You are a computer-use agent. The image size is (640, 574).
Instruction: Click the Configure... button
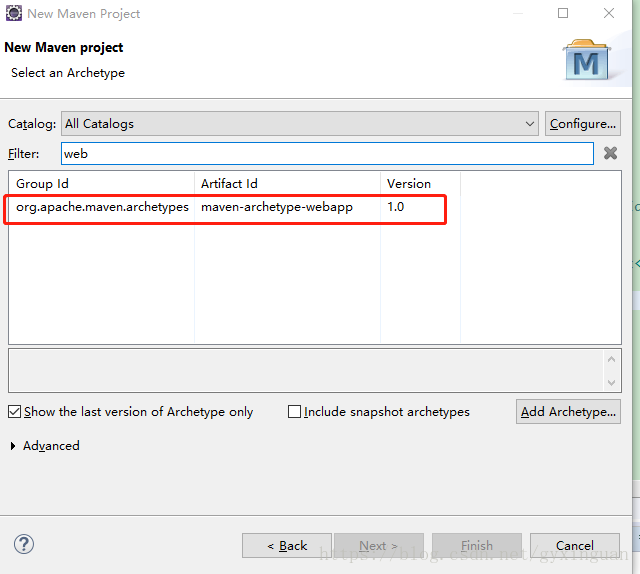click(x=582, y=124)
